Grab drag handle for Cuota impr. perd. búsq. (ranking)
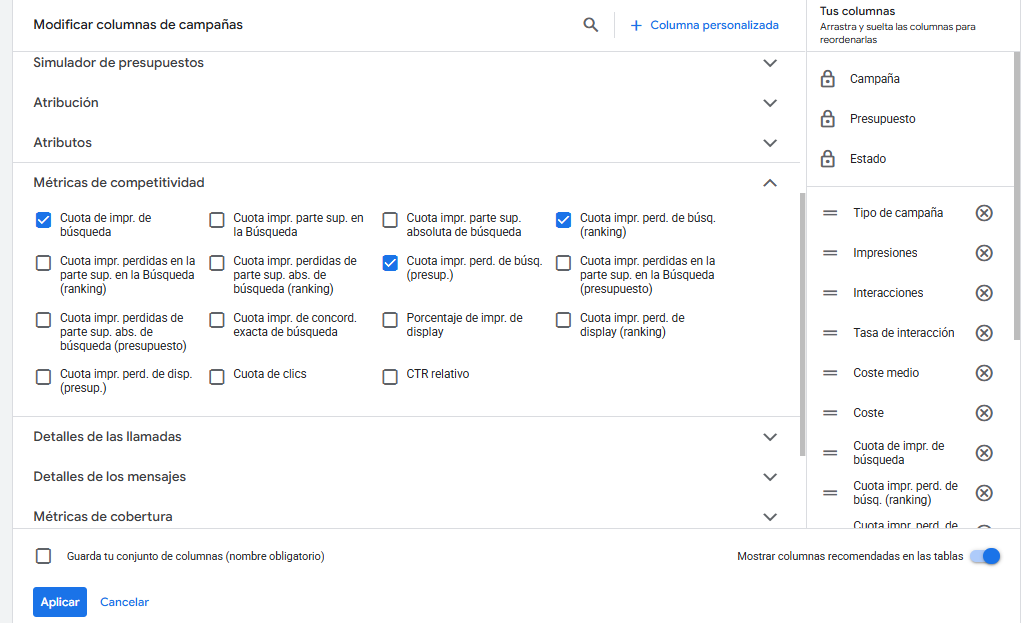Viewport: 1021px width, 623px height. click(x=830, y=493)
